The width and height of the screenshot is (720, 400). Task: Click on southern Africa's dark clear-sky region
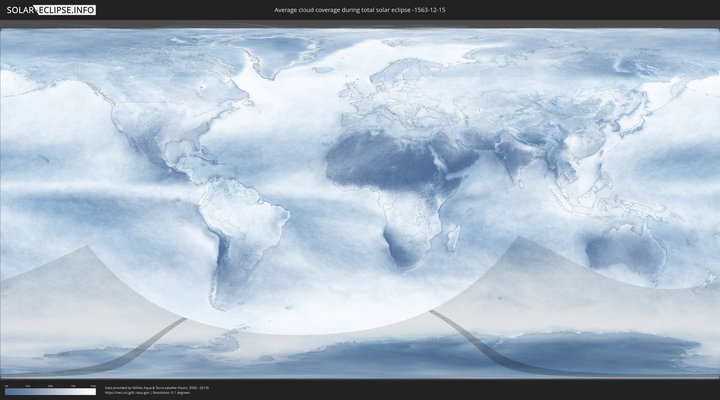click(403, 245)
